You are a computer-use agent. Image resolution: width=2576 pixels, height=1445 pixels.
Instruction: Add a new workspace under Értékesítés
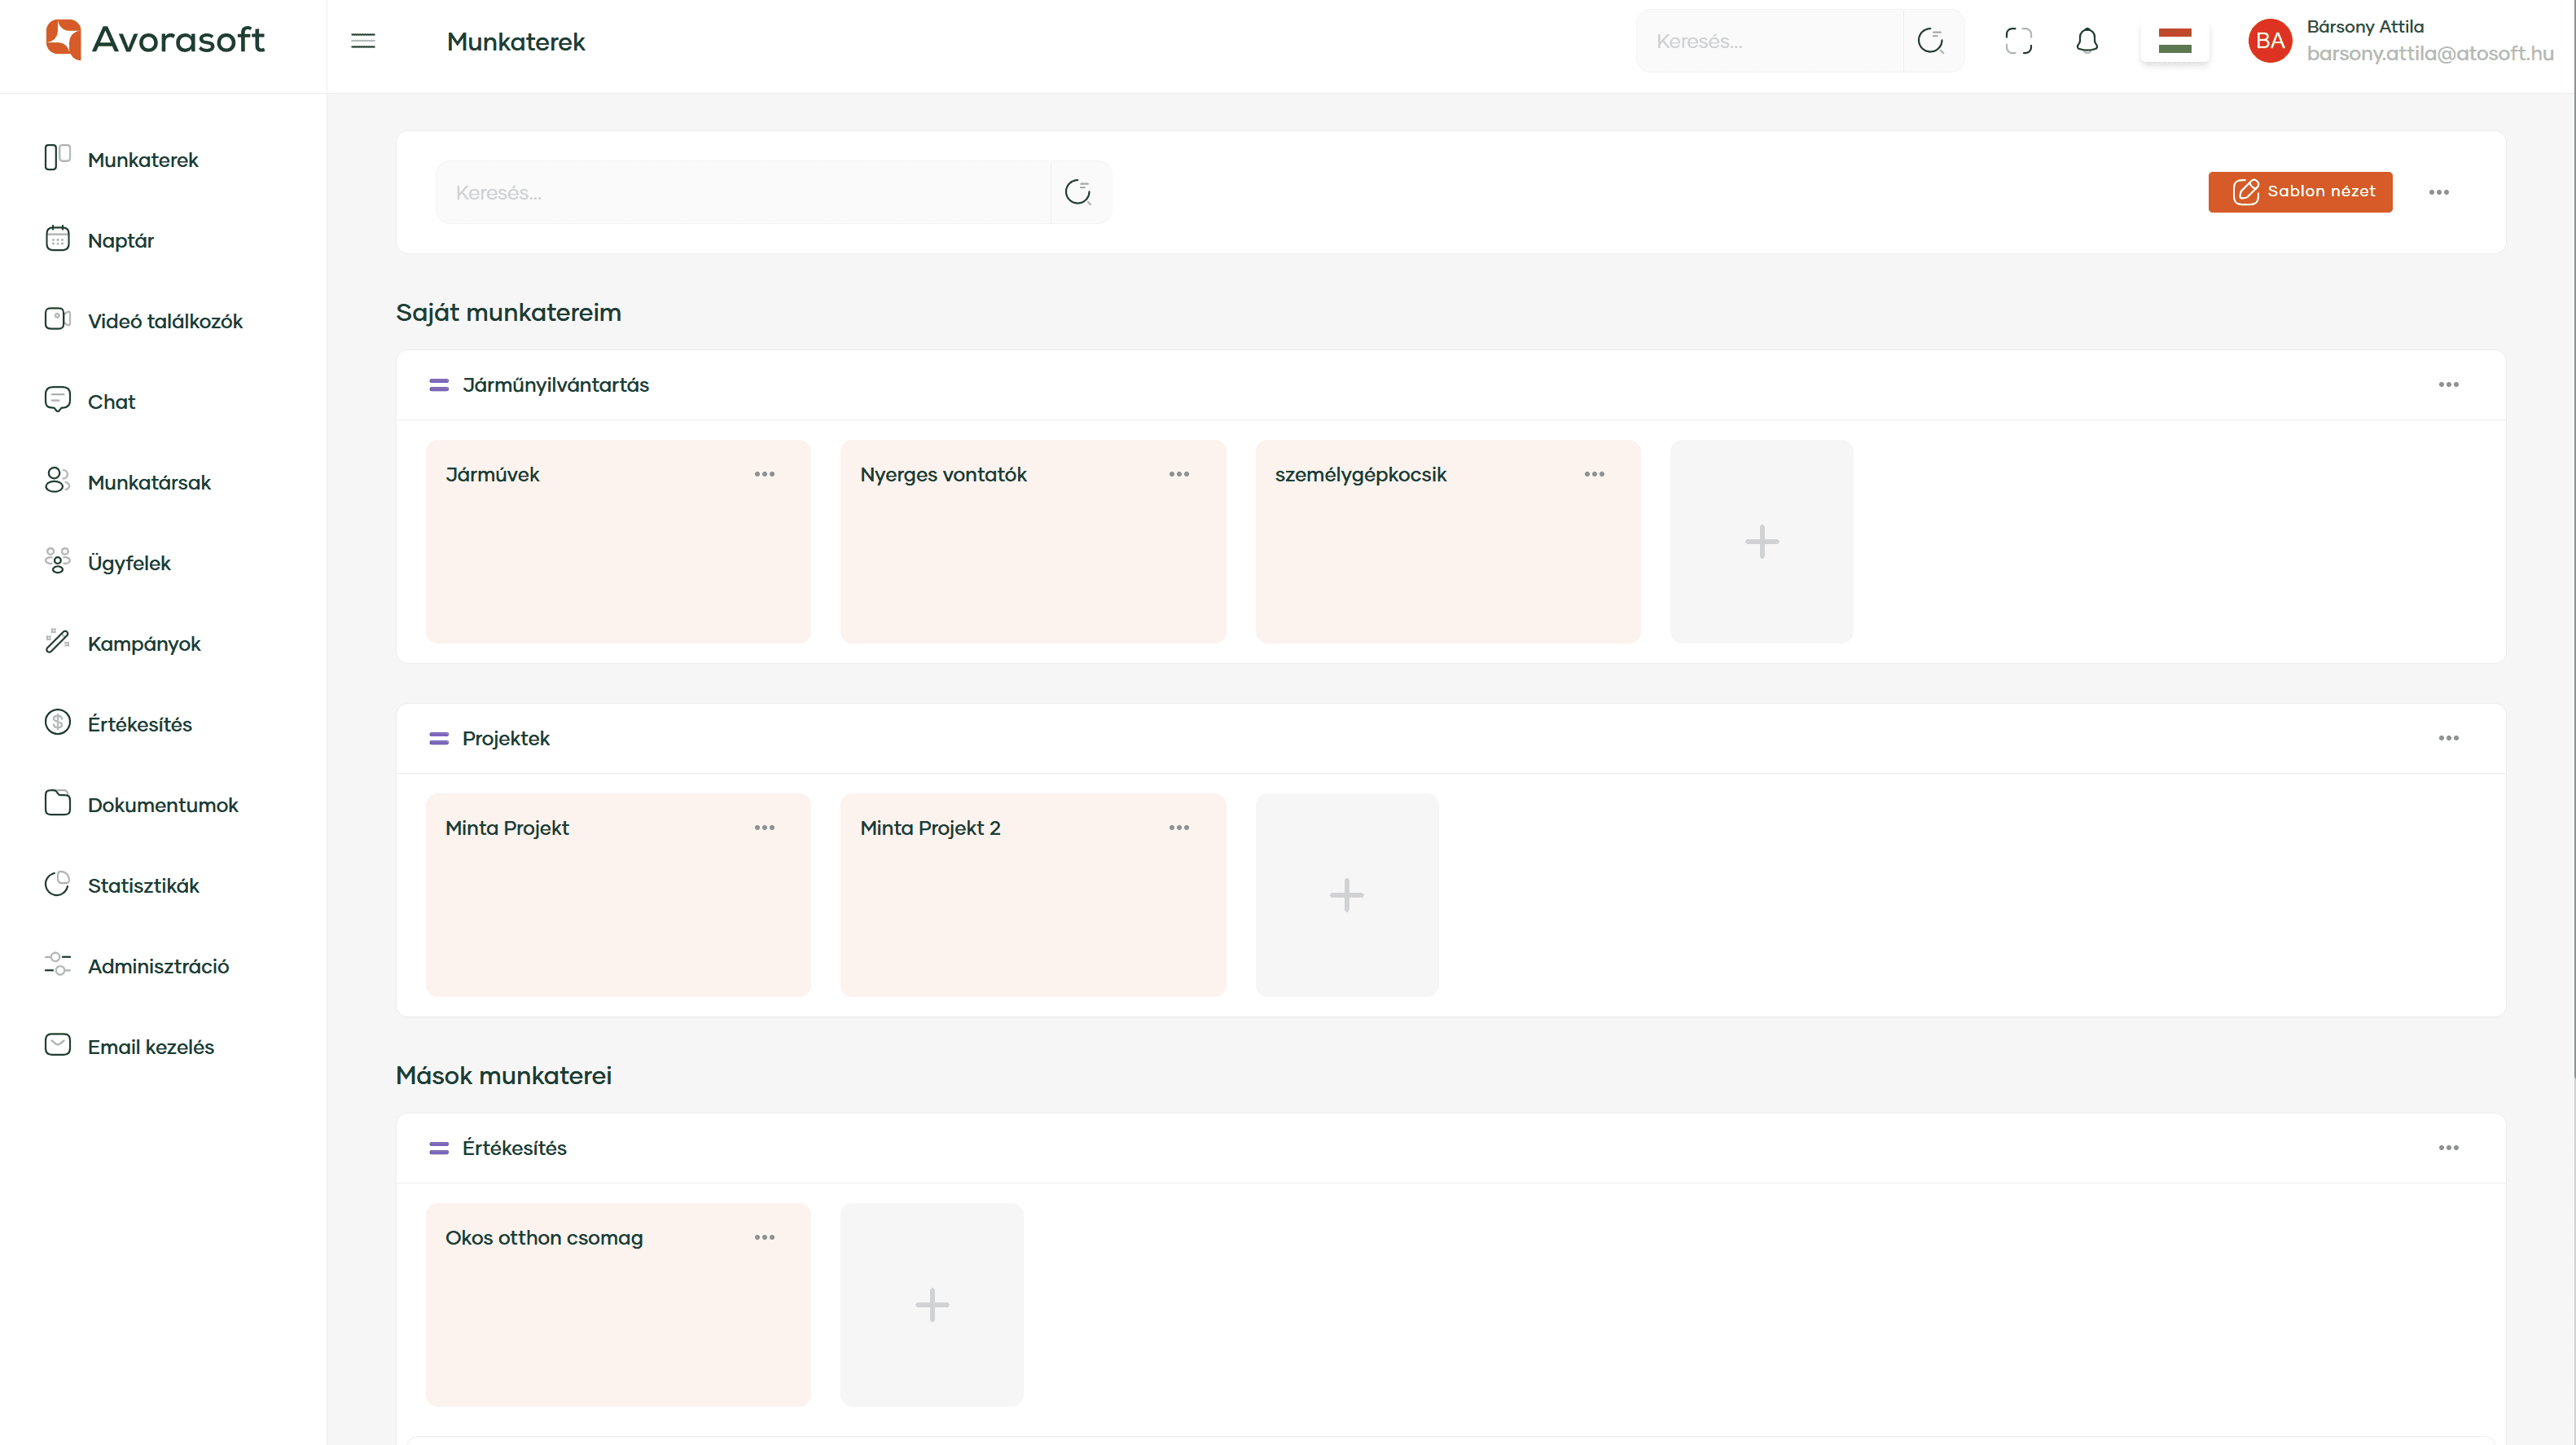tap(931, 1304)
